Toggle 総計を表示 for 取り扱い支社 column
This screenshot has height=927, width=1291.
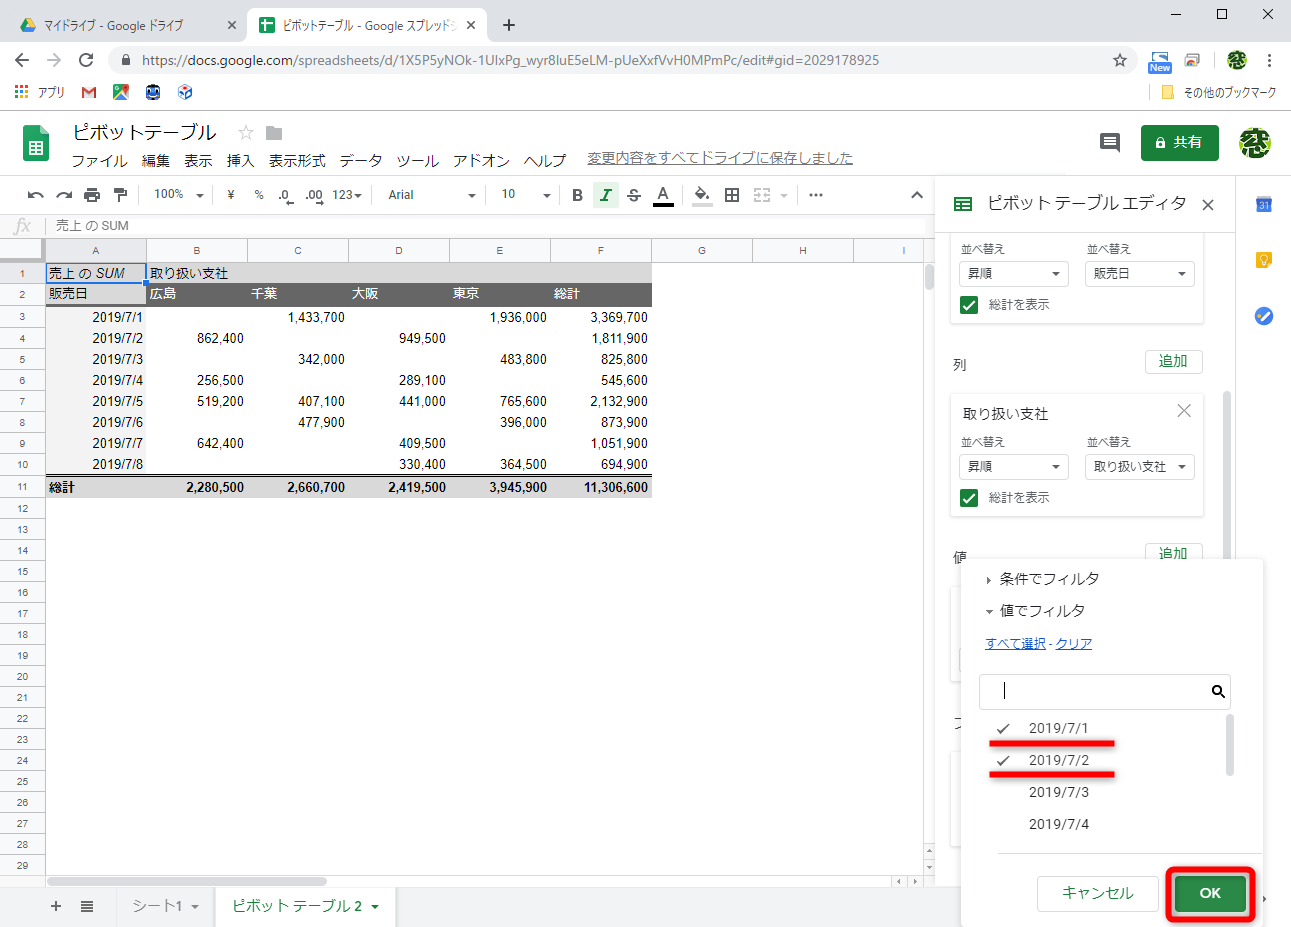(969, 497)
